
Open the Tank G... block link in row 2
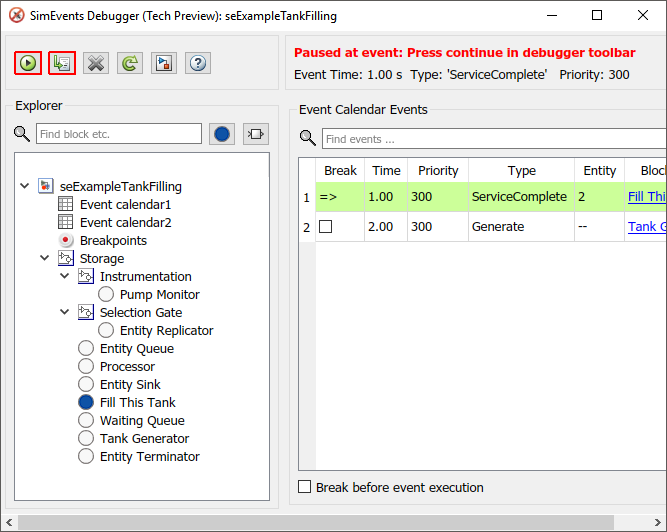(x=647, y=227)
